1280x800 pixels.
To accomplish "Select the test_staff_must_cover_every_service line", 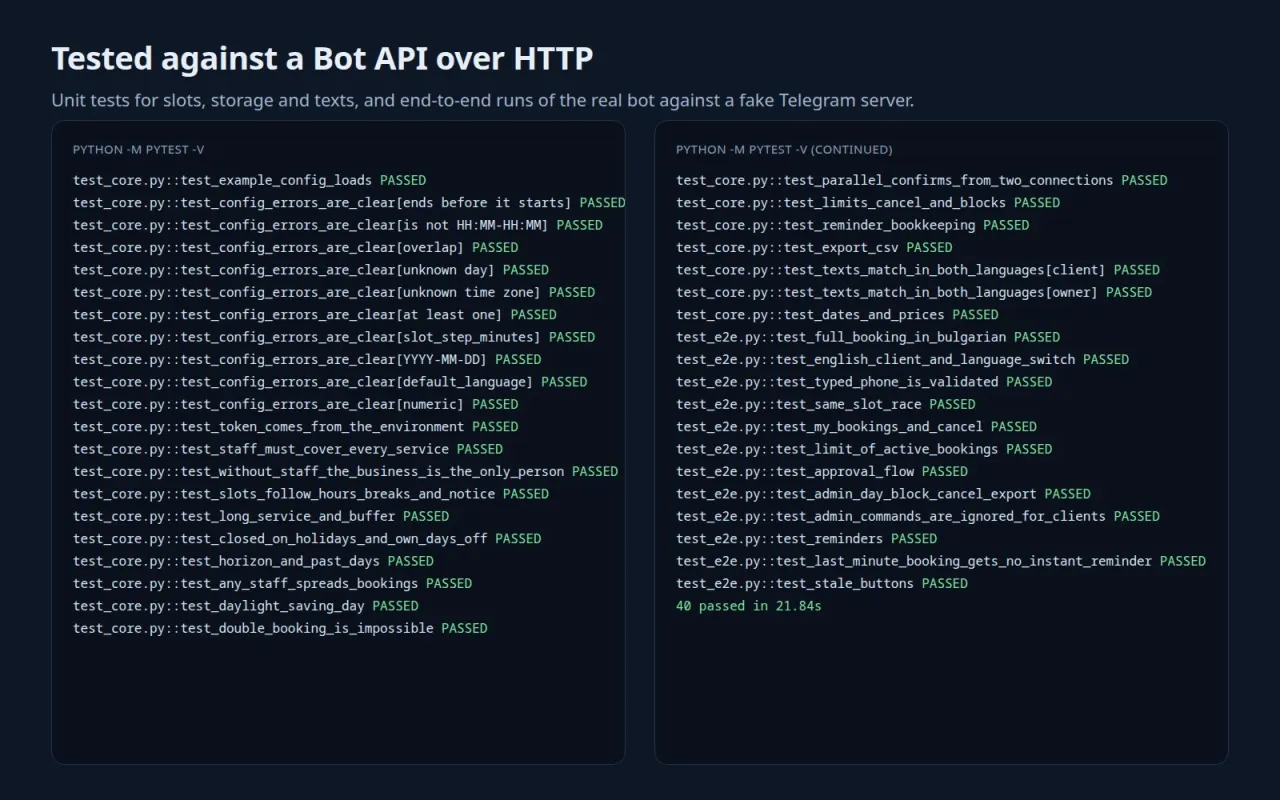I will tap(288, 449).
